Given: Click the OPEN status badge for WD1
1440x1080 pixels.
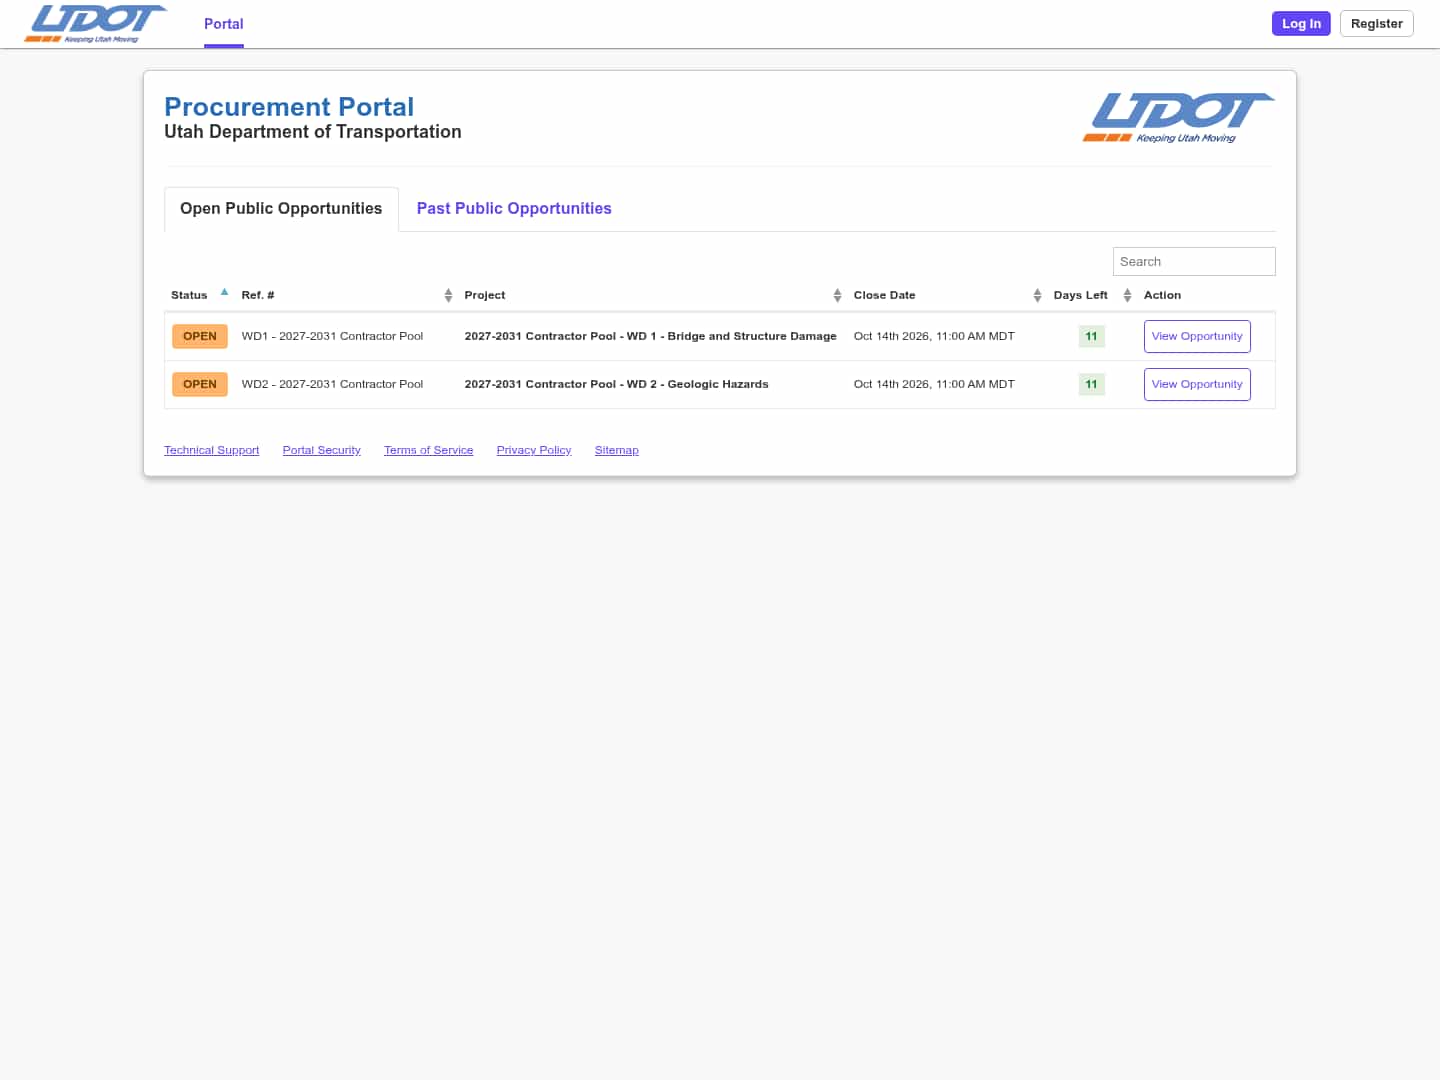Looking at the screenshot, I should pyautogui.click(x=200, y=336).
